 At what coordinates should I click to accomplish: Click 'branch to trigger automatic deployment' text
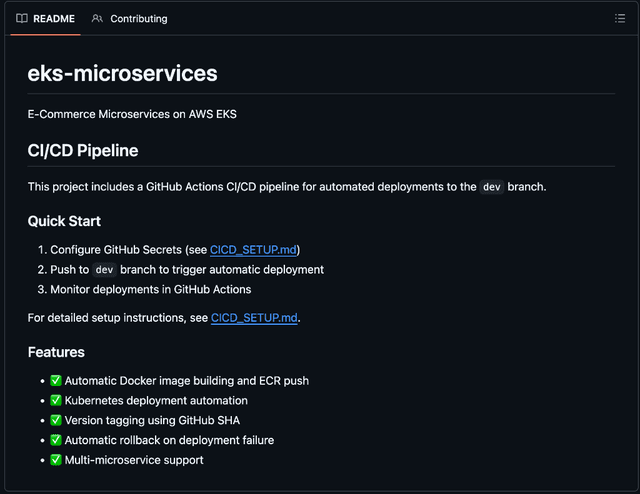(222, 270)
